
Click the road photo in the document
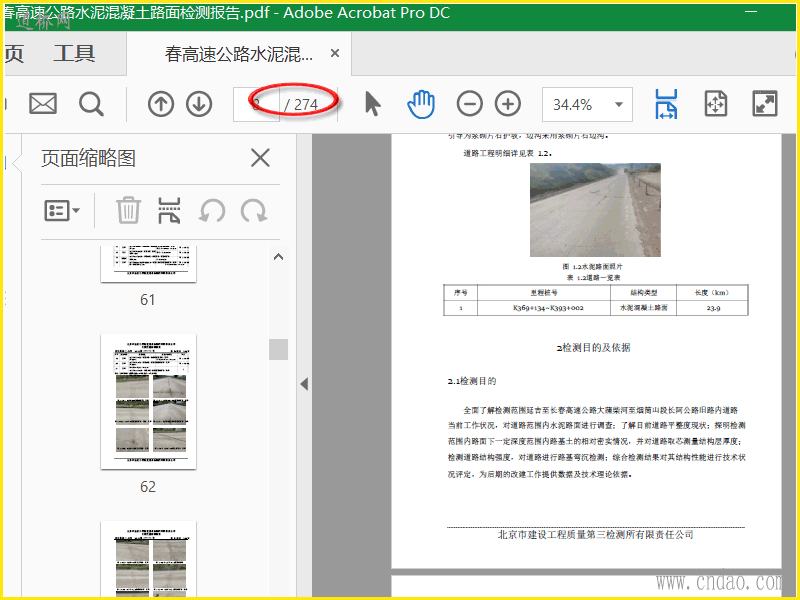point(595,210)
